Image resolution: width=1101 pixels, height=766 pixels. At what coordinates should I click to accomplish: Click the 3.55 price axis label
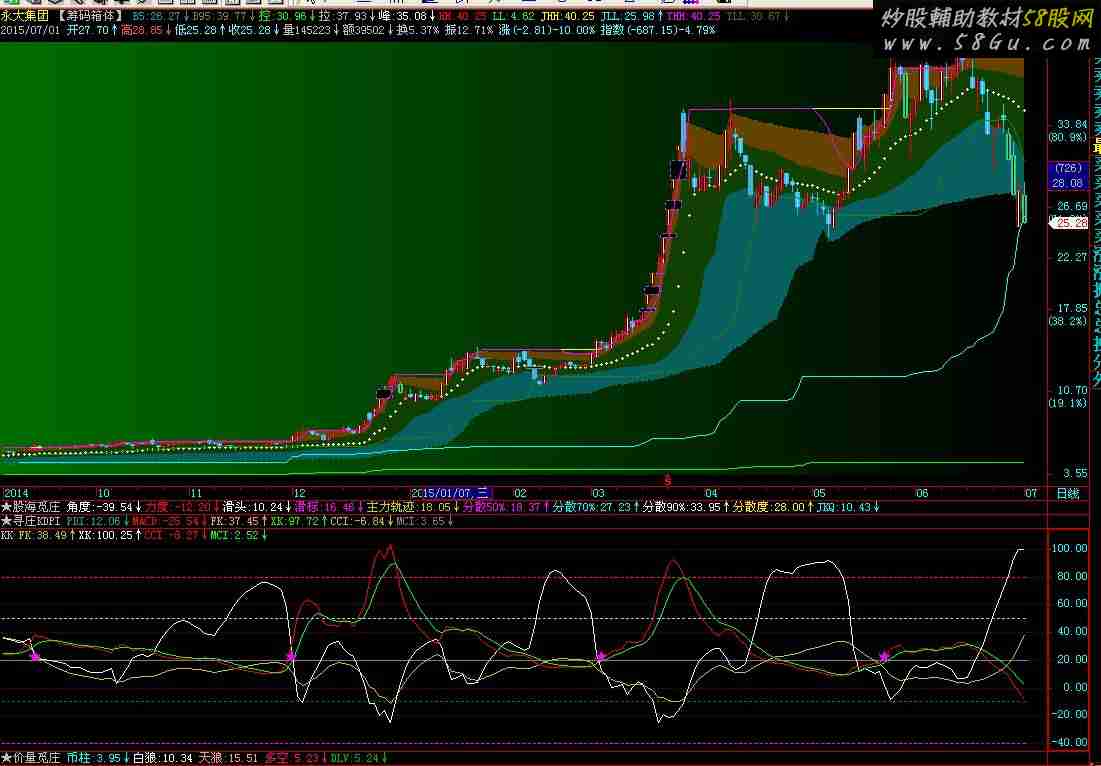[1075, 473]
